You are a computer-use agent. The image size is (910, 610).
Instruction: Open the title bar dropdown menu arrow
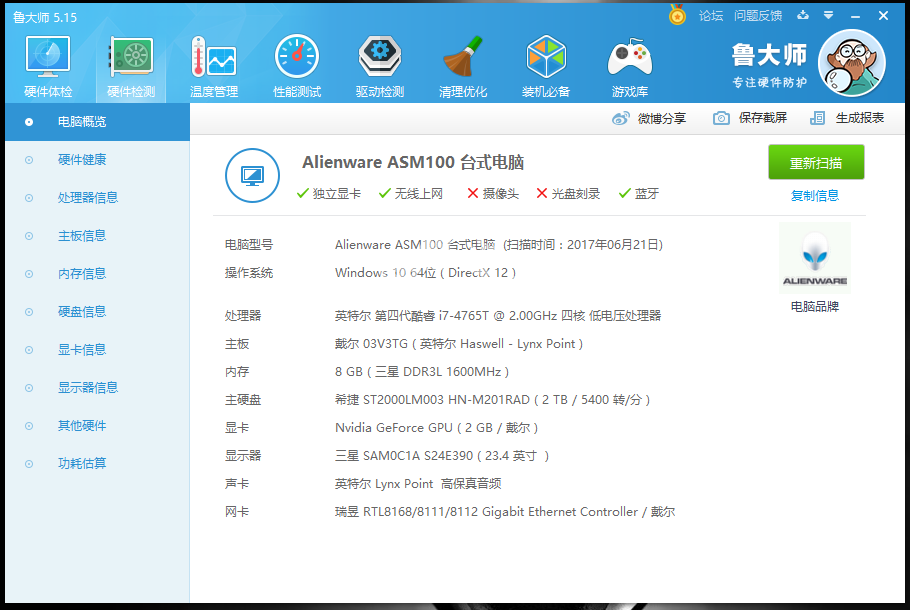[828, 16]
